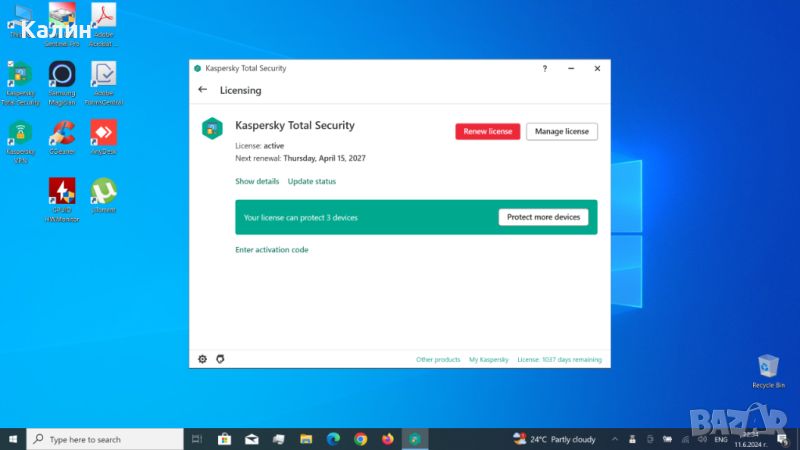Screen dimensions: 800x450
Task: Select Adobe FormsCentral desktop shortcut
Action: tap(104, 84)
